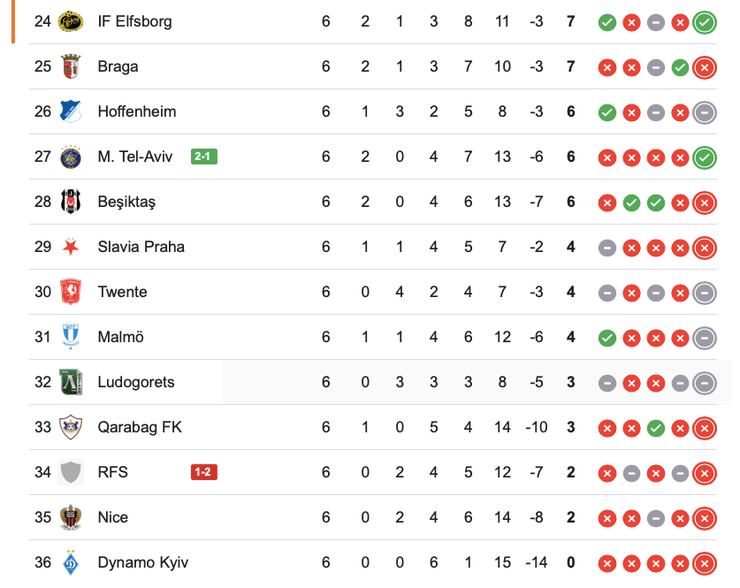This screenshot has width=740, height=588.
Task: Select the RFS grey shield logo
Action: tap(70, 472)
